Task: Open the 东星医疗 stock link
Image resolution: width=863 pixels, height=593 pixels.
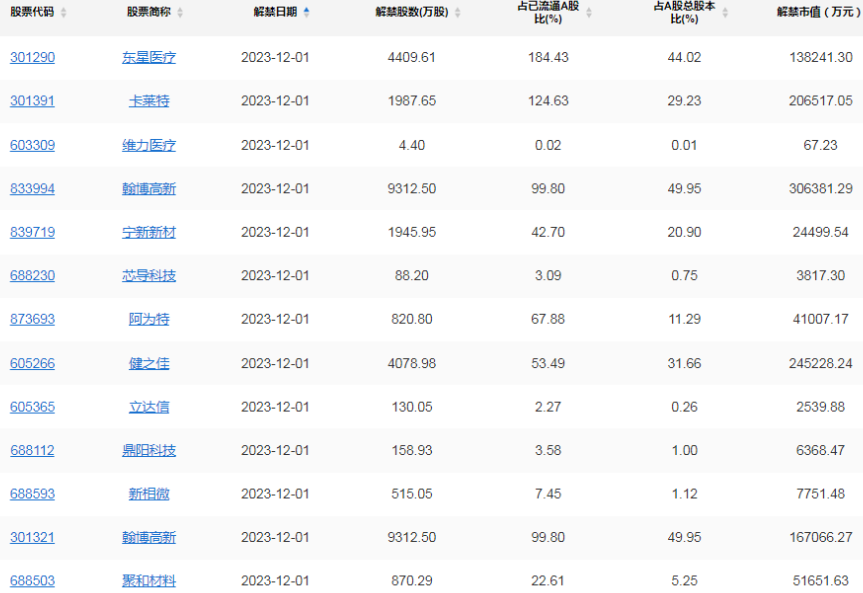Action: 149,57
